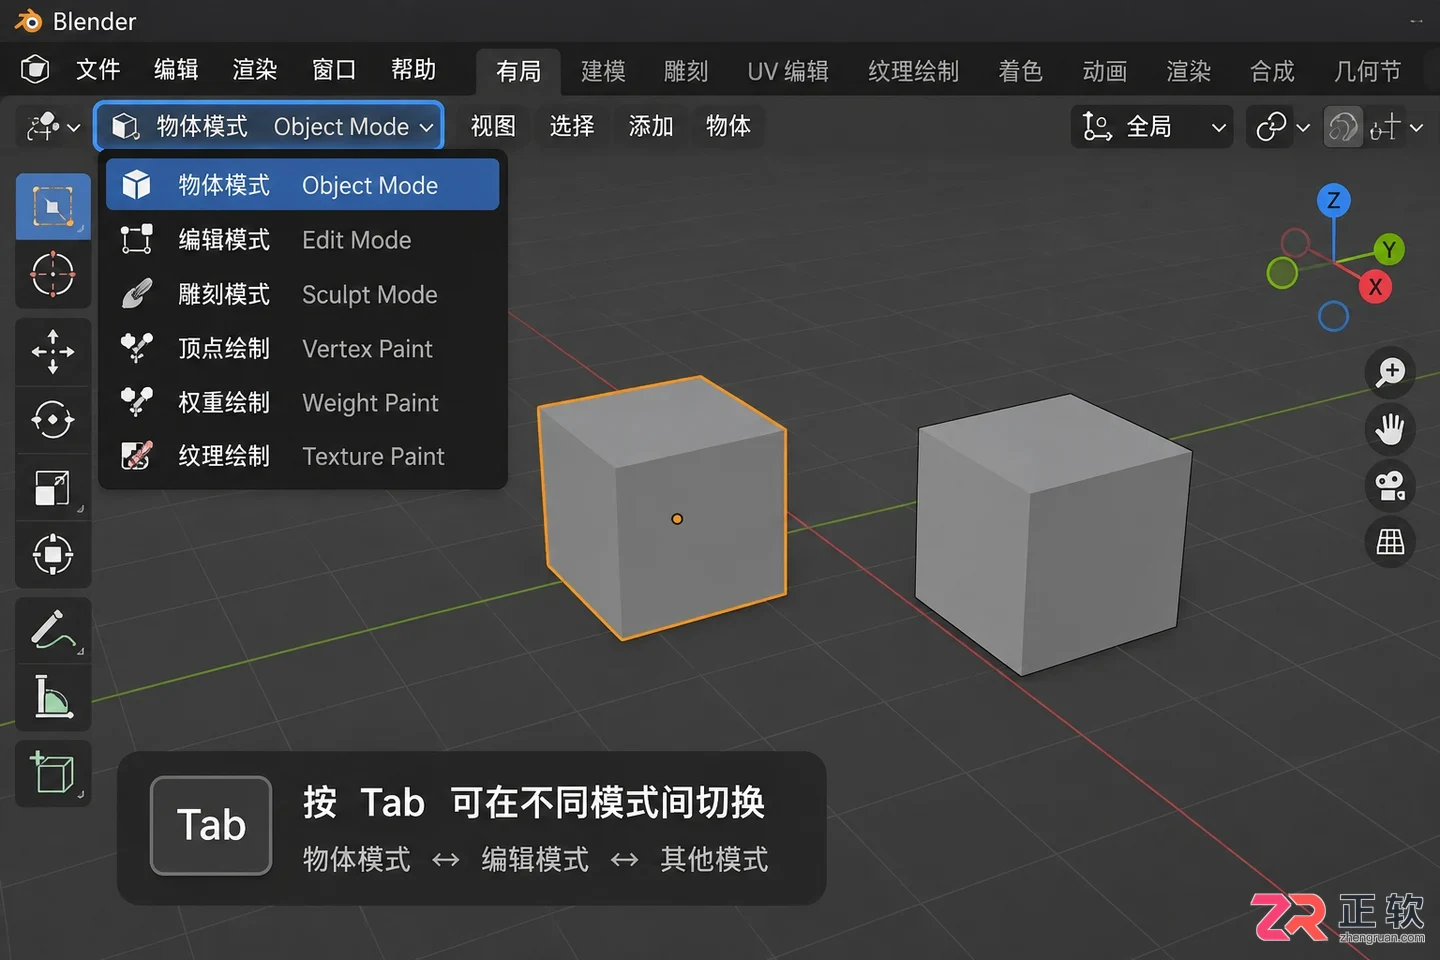Select the Annotate pencil tool
Screen dimensions: 1440x960
[x=53, y=630]
